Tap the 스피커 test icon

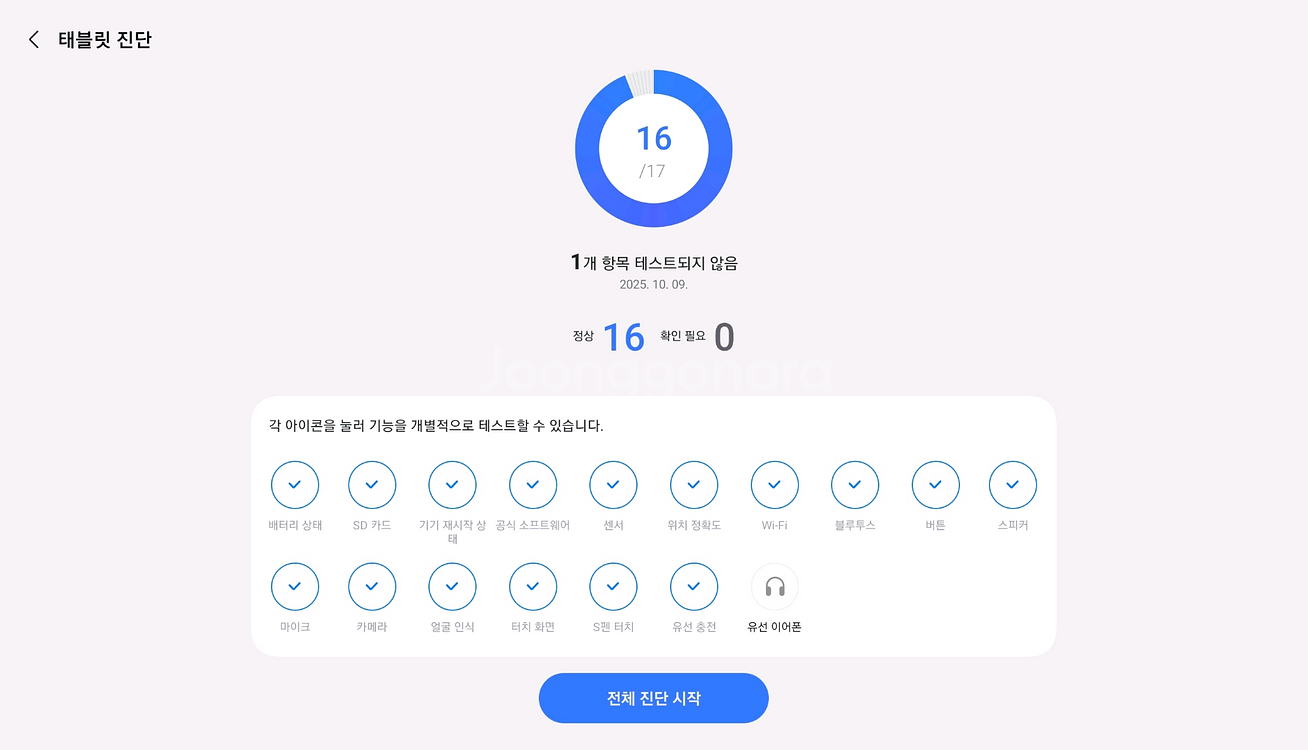pos(1013,485)
